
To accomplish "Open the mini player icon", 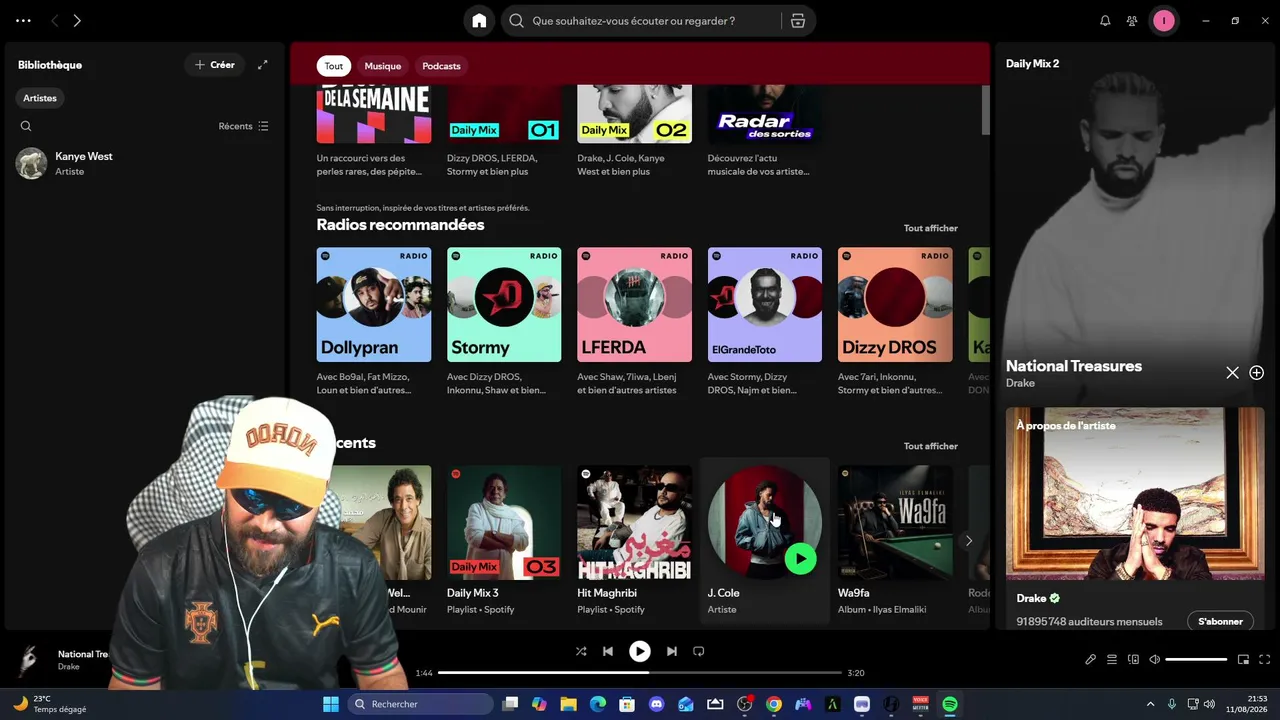I will (x=1243, y=659).
